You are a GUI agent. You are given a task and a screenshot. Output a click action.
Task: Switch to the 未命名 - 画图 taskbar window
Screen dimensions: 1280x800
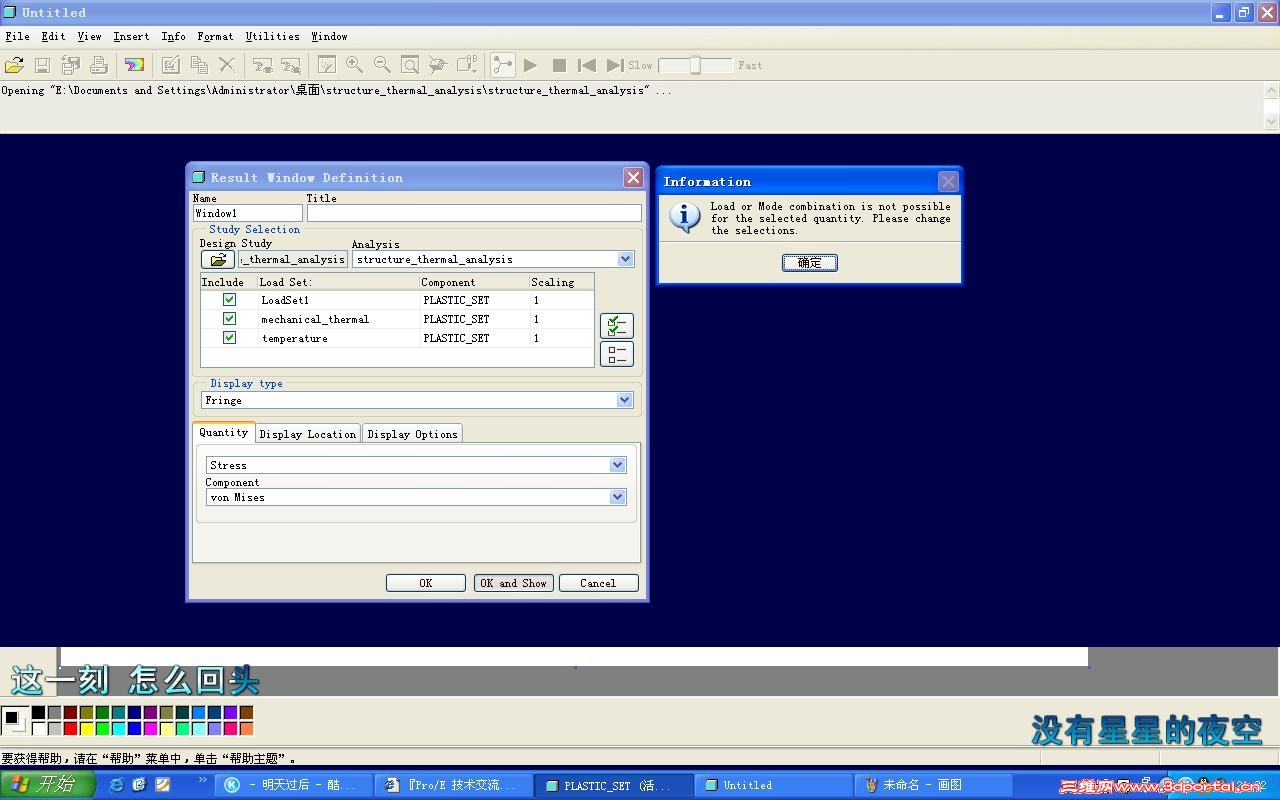(x=932, y=785)
